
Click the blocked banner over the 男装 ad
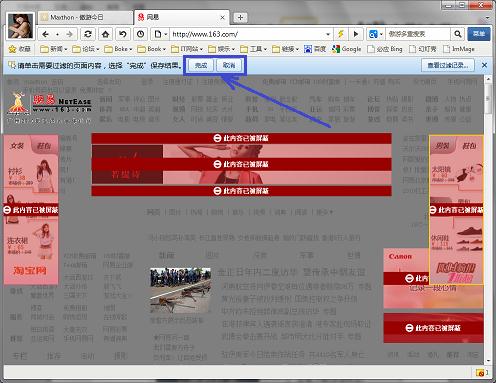pos(456,210)
